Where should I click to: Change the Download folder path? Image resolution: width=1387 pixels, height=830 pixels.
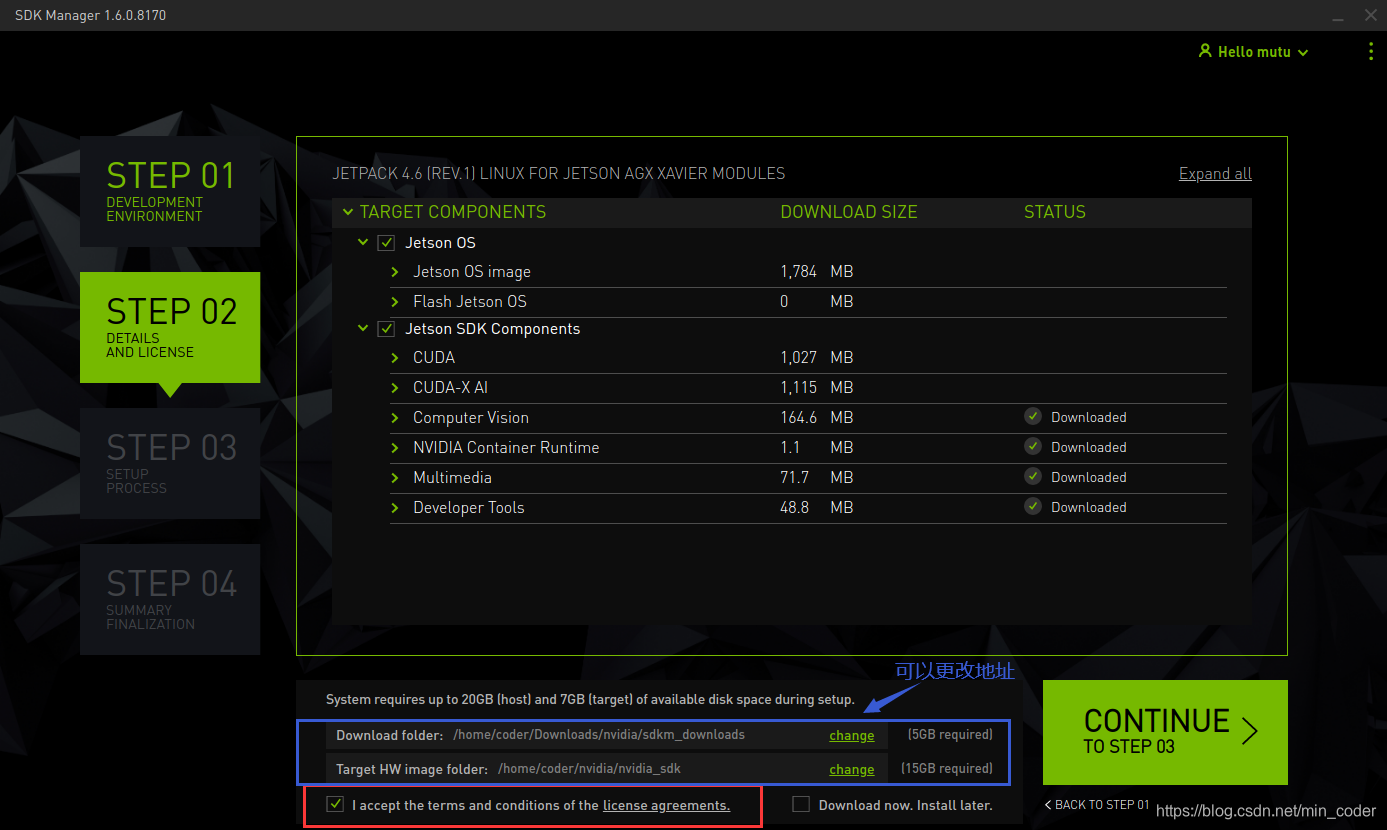tap(852, 735)
